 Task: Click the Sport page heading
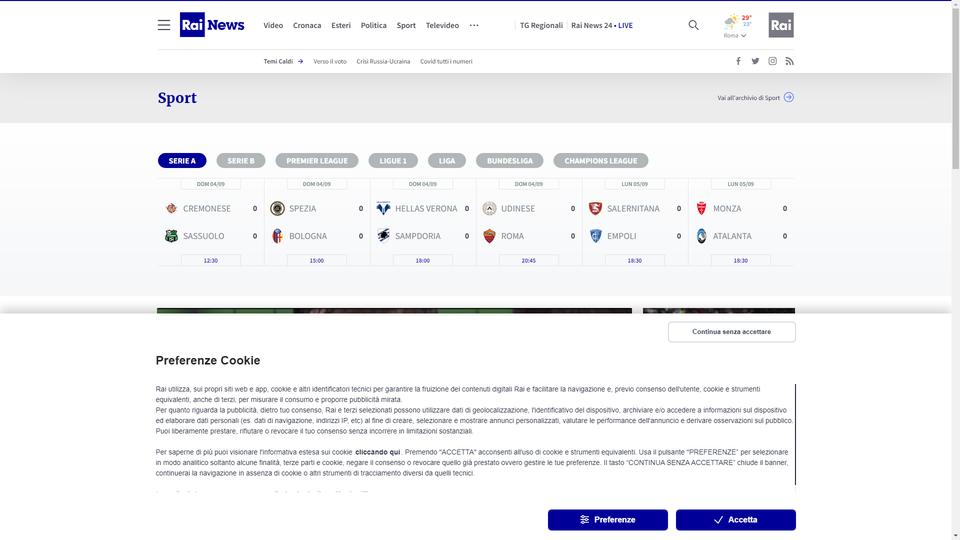[177, 98]
